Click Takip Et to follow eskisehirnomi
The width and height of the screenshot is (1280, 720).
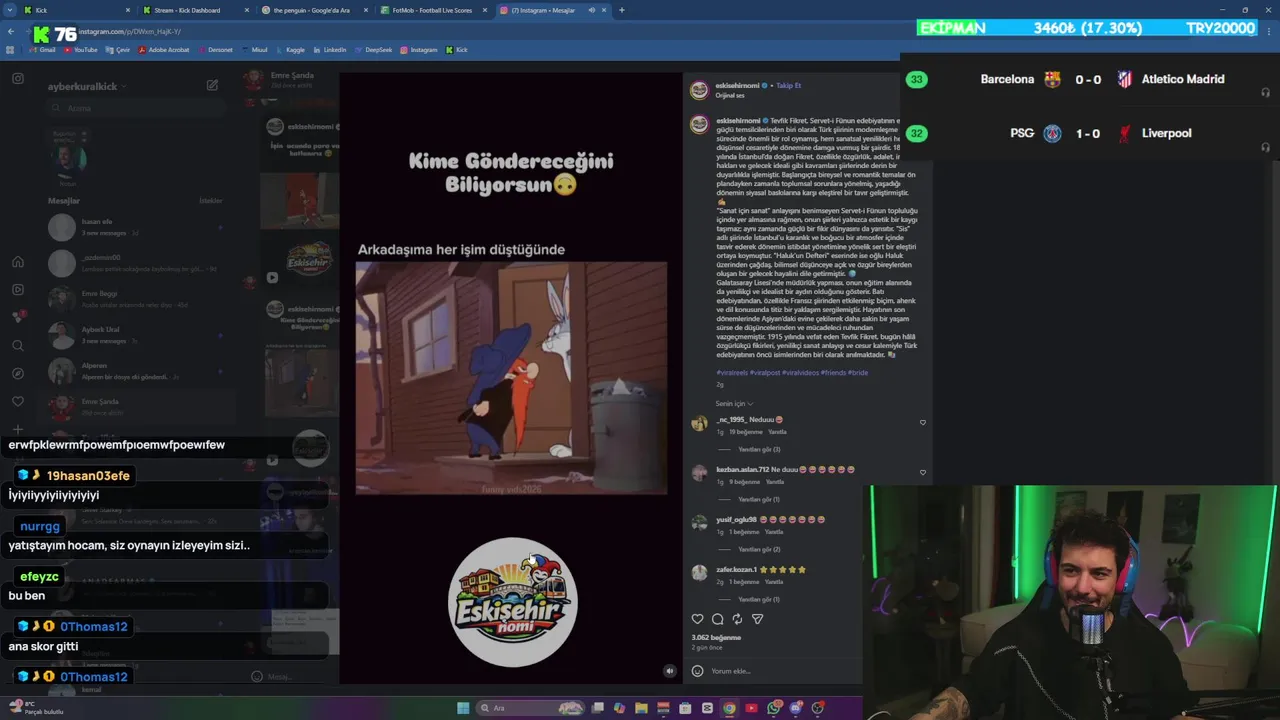(788, 86)
